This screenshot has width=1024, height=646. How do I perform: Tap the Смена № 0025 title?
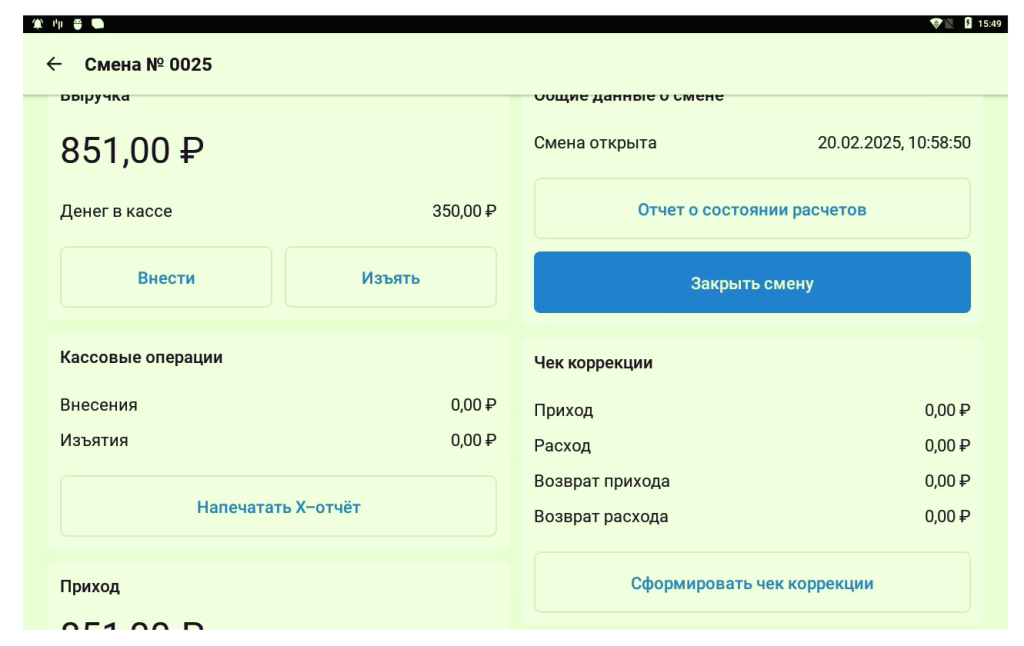pos(148,64)
